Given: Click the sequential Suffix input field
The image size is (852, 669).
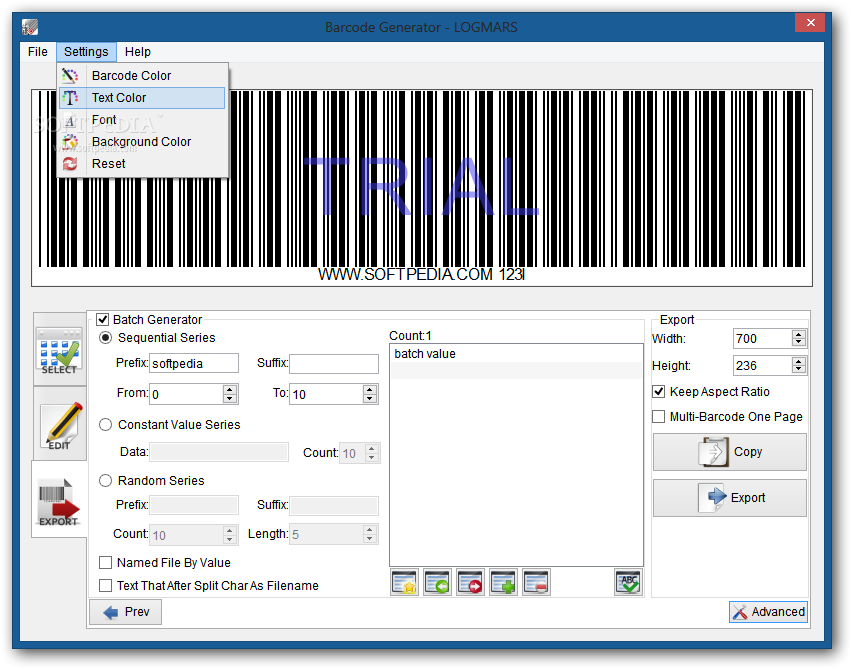Looking at the screenshot, I should [334, 364].
